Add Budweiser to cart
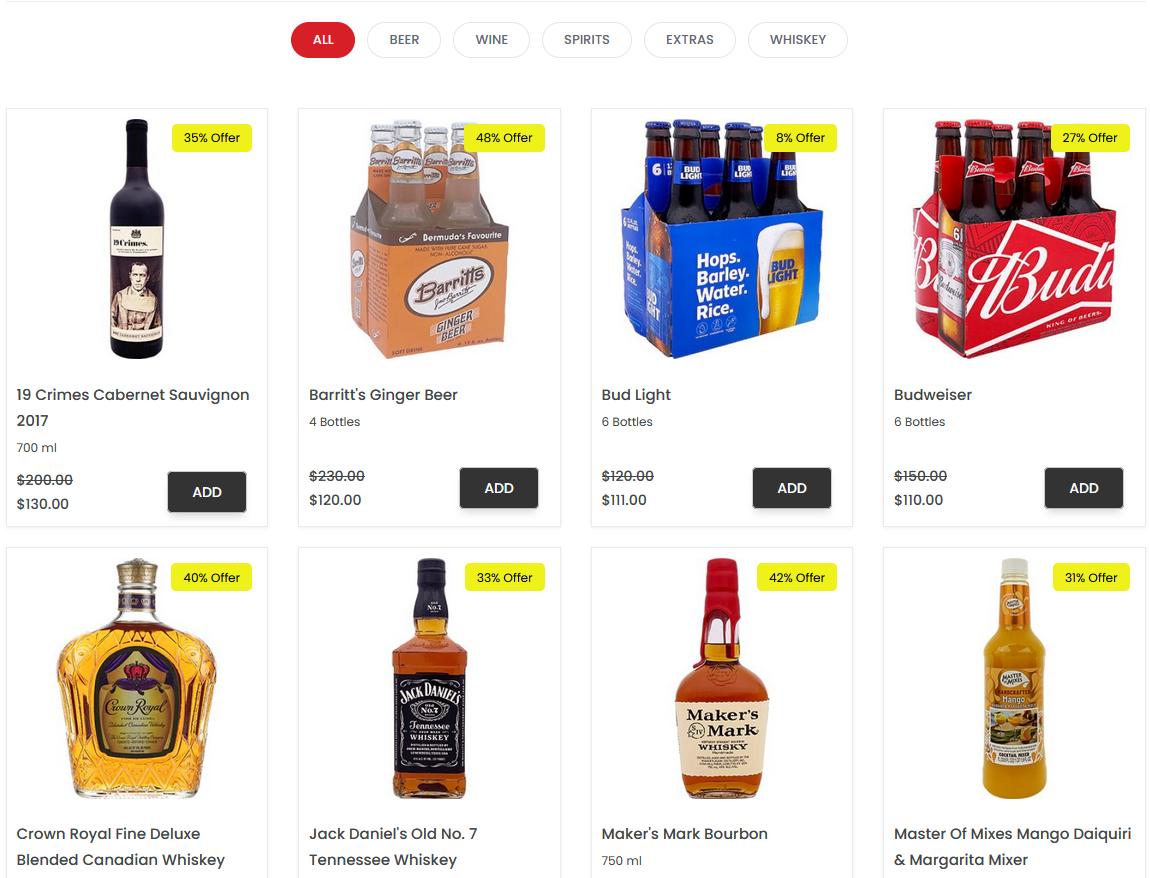The width and height of the screenshot is (1150, 878). tap(1084, 488)
